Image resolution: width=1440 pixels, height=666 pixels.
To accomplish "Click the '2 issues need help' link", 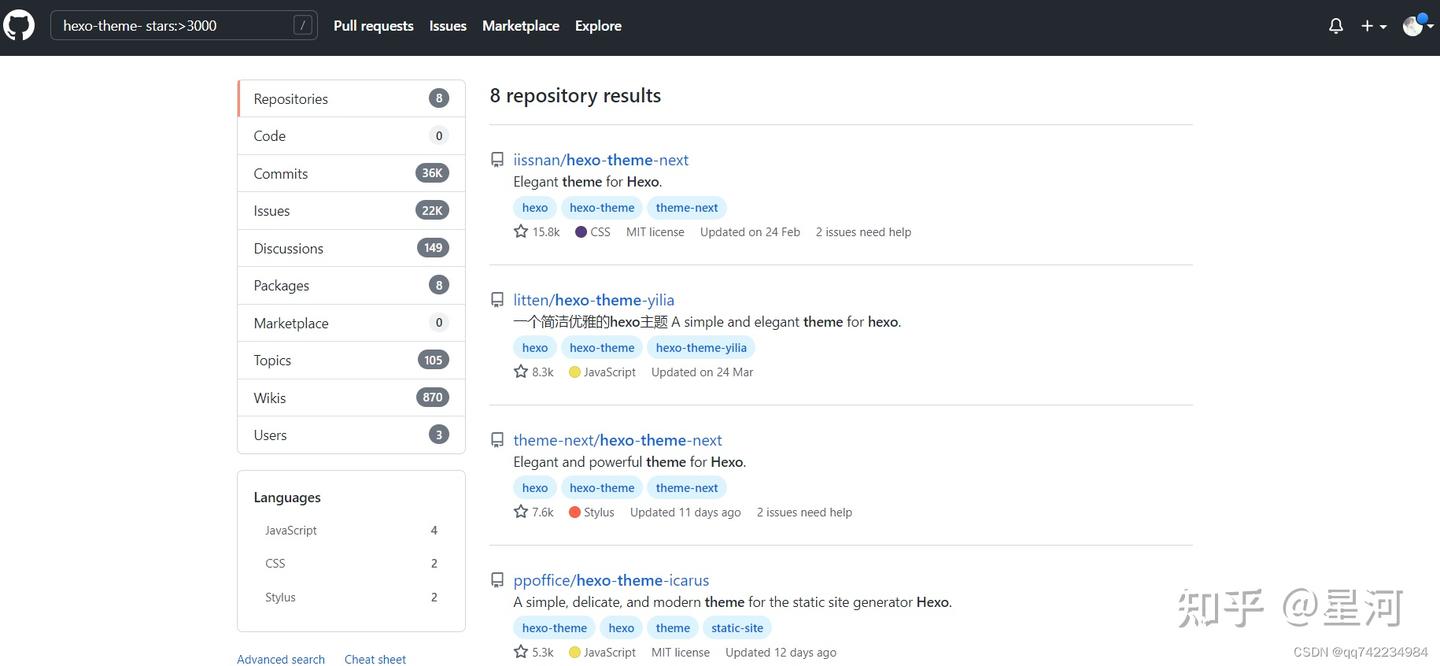I will tap(863, 231).
